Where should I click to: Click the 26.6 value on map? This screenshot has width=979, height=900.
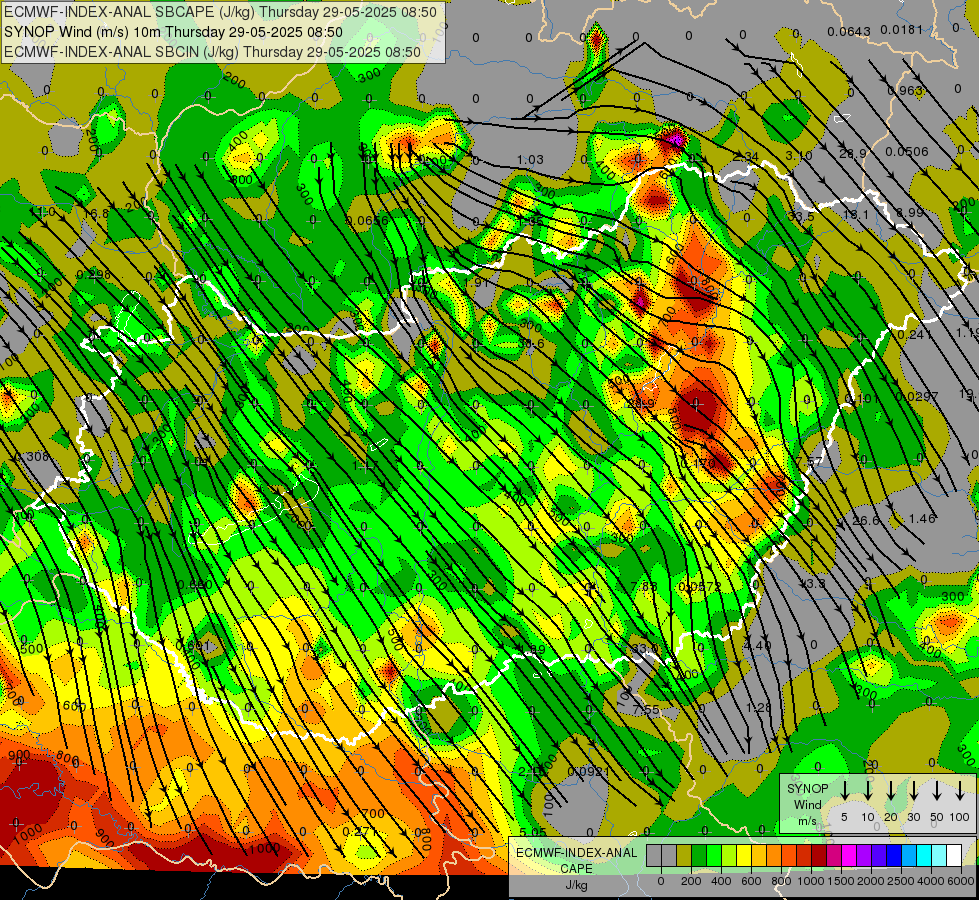(x=865, y=520)
